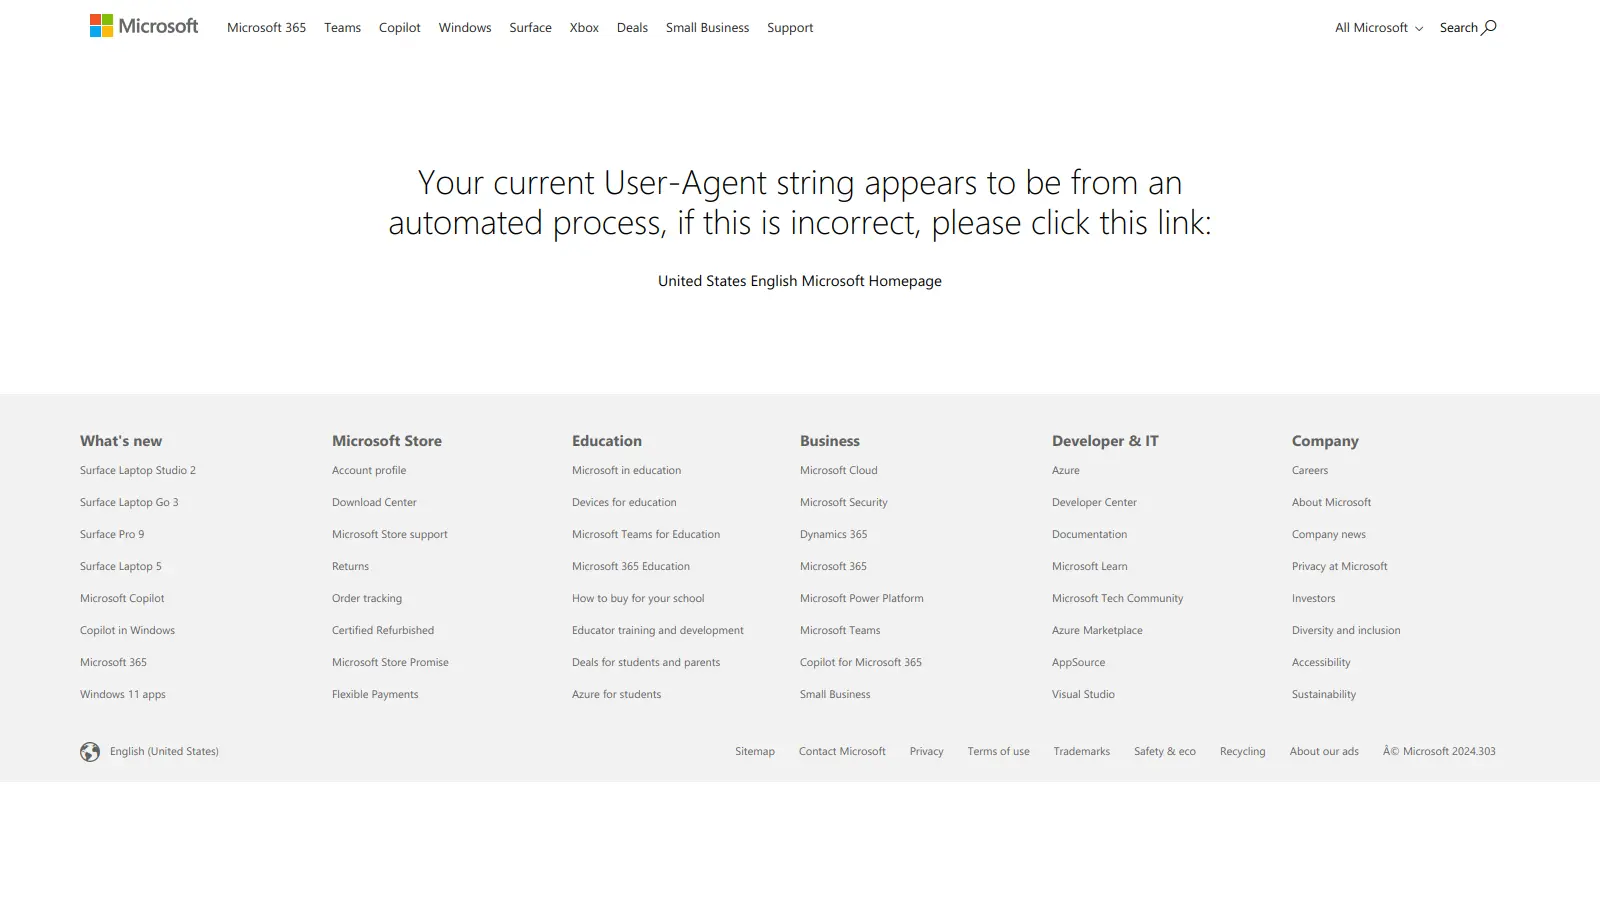Click the globe icon next to language setting
This screenshot has width=1600, height=900.
90,750
